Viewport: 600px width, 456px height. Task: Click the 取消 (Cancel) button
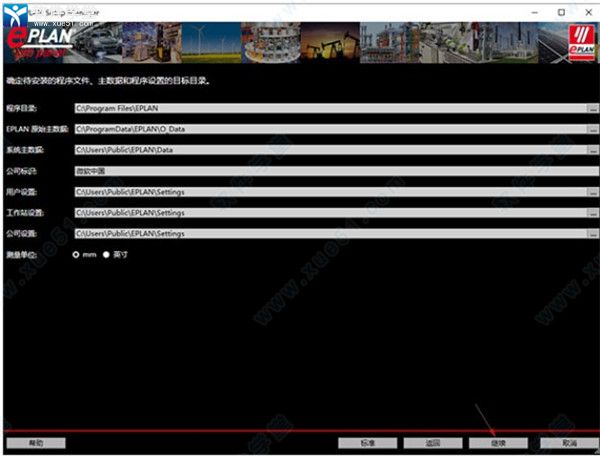(x=569, y=443)
